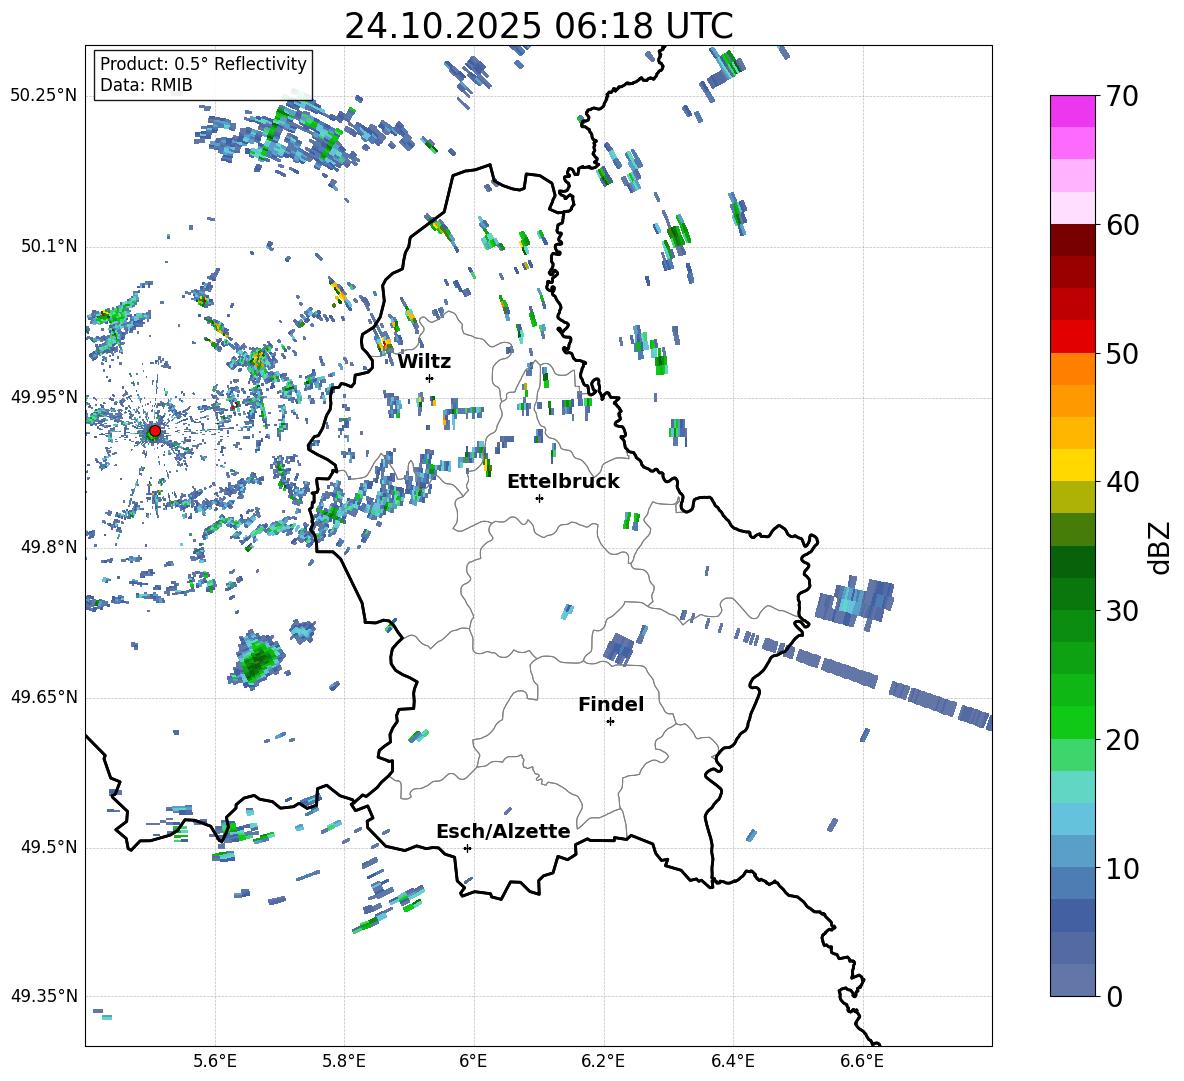Click the bright red 50 dBZ color band
Screen dimensions: 1184x1081
pyautogui.click(x=1072, y=337)
